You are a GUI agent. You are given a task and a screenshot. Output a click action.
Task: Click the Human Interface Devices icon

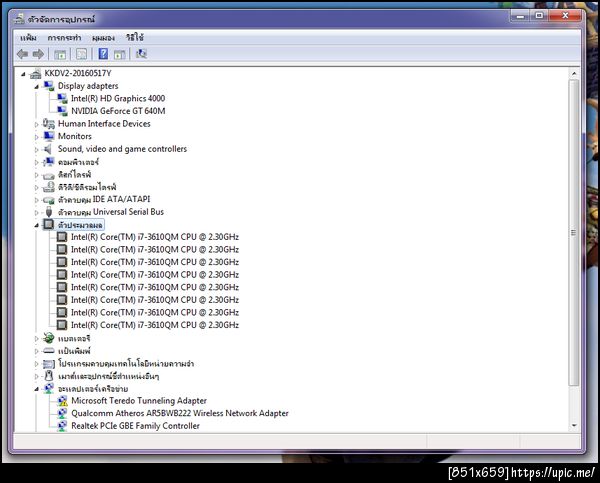49,124
